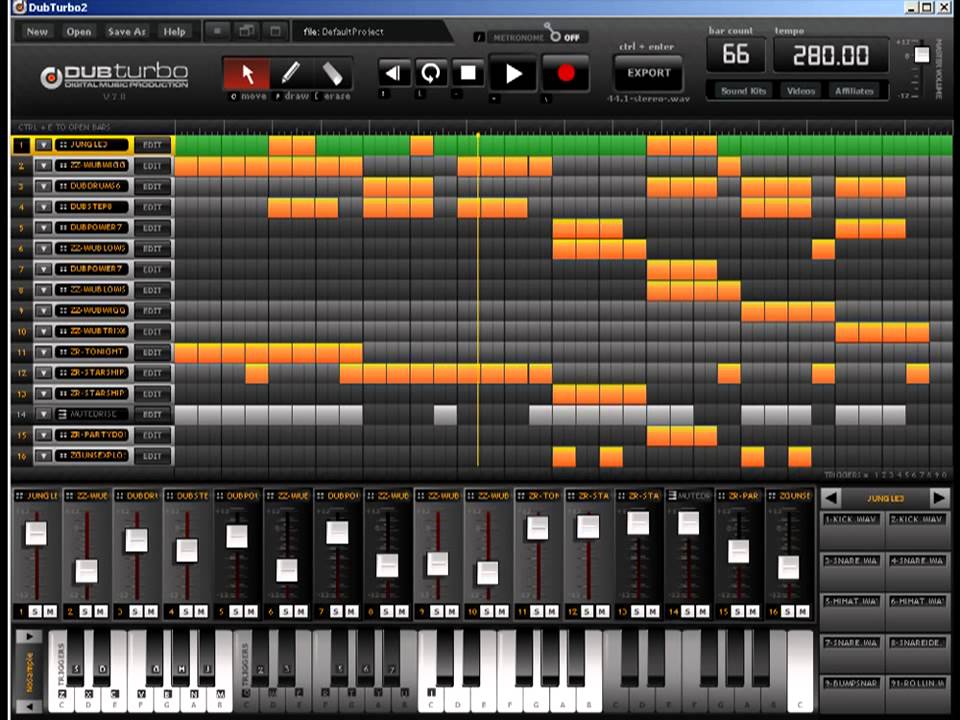
Task: Open the dropdown for track 16 ZOUNSEXPLO
Action: pos(43,456)
